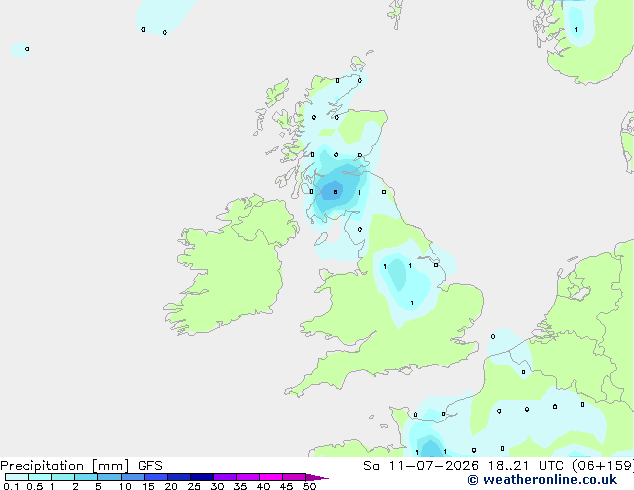Click the 10–15 mm legend swatch
Screen dimensions: 634x490
pos(132,477)
